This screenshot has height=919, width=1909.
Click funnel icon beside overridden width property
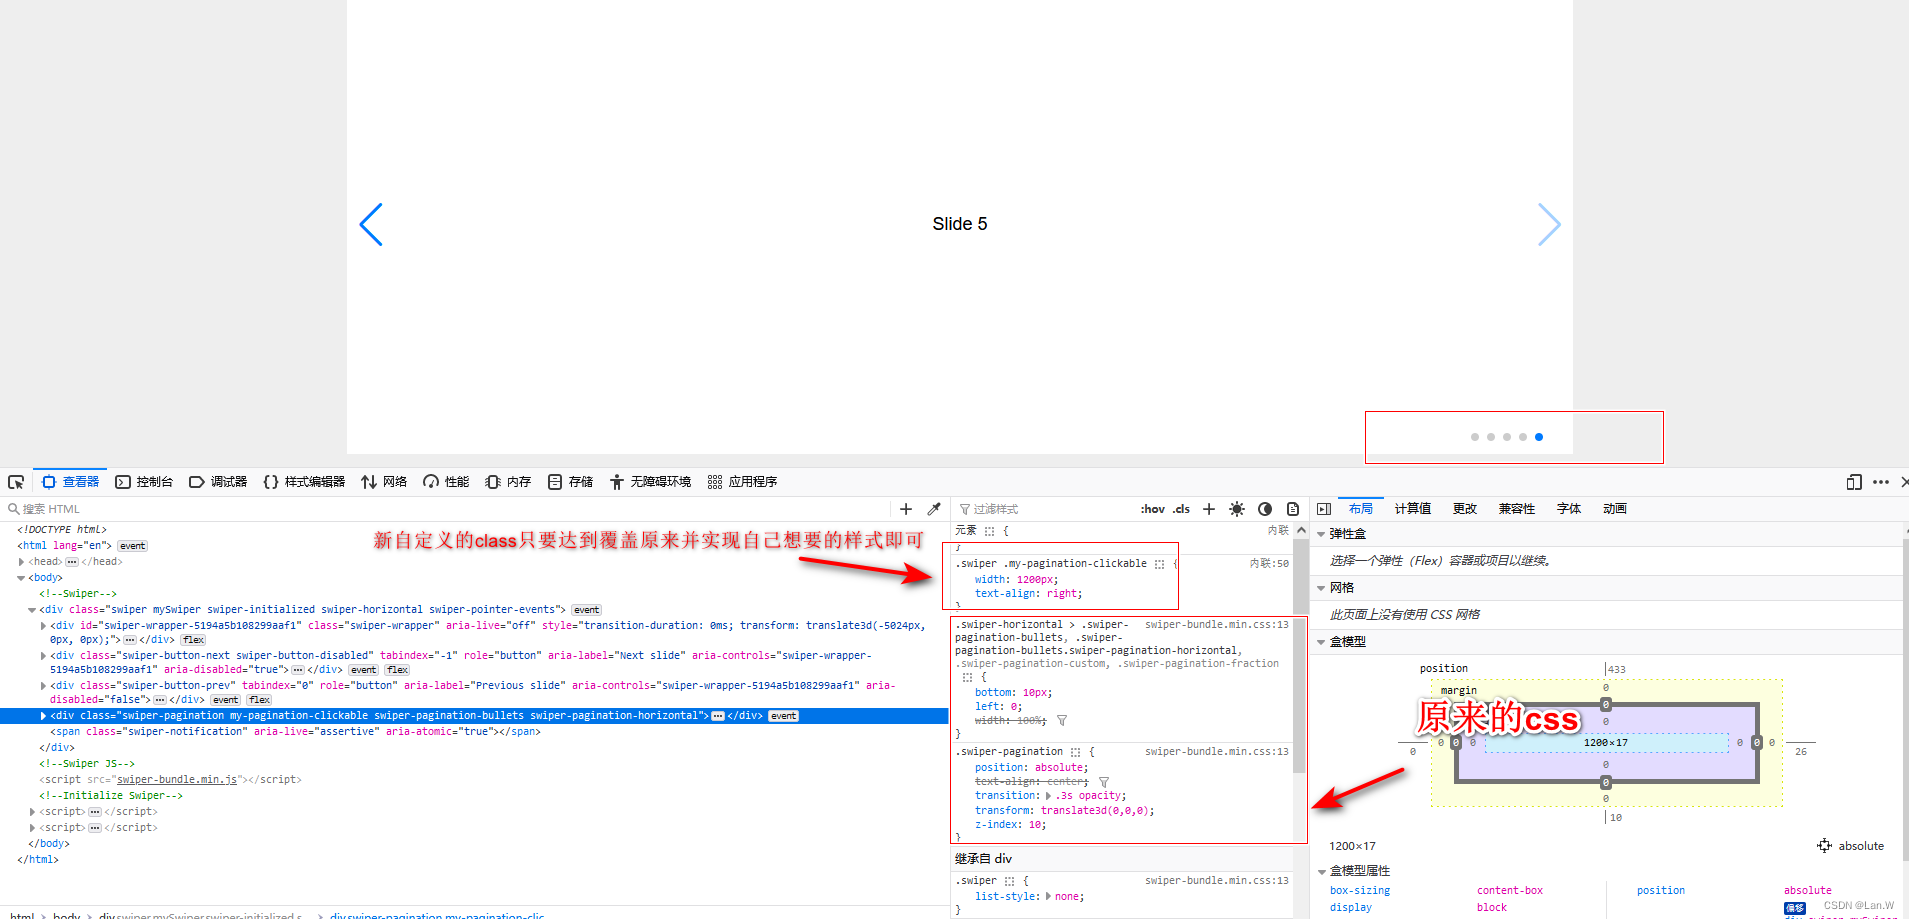tap(1062, 720)
